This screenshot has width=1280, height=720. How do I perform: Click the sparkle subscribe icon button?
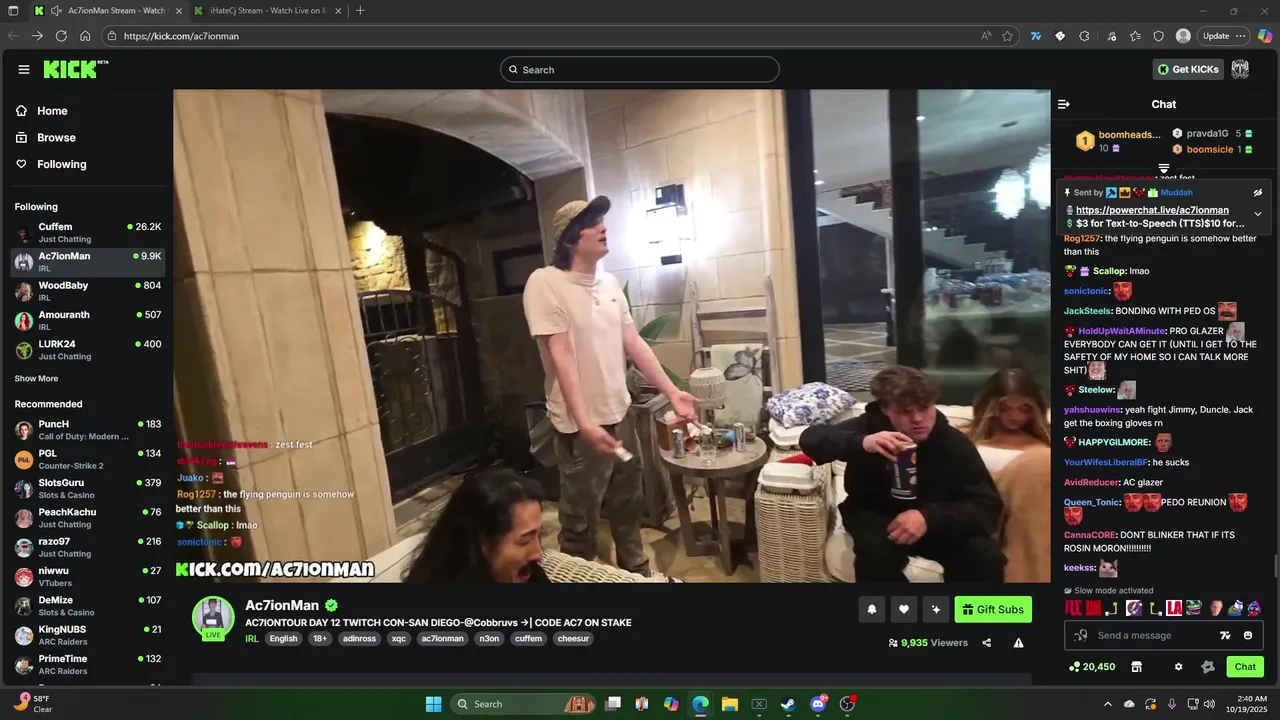coord(936,609)
